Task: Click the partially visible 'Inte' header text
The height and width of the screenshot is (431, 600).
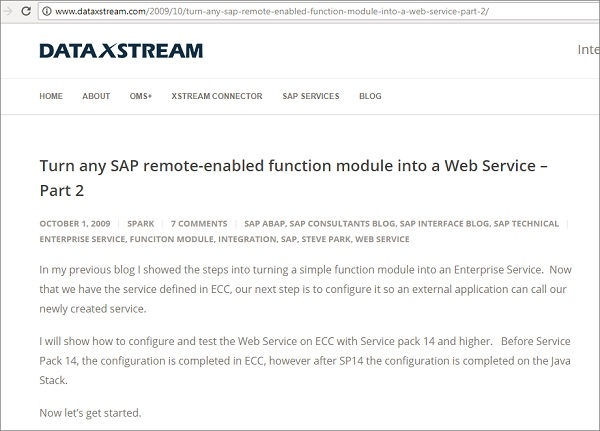Action: click(x=589, y=49)
